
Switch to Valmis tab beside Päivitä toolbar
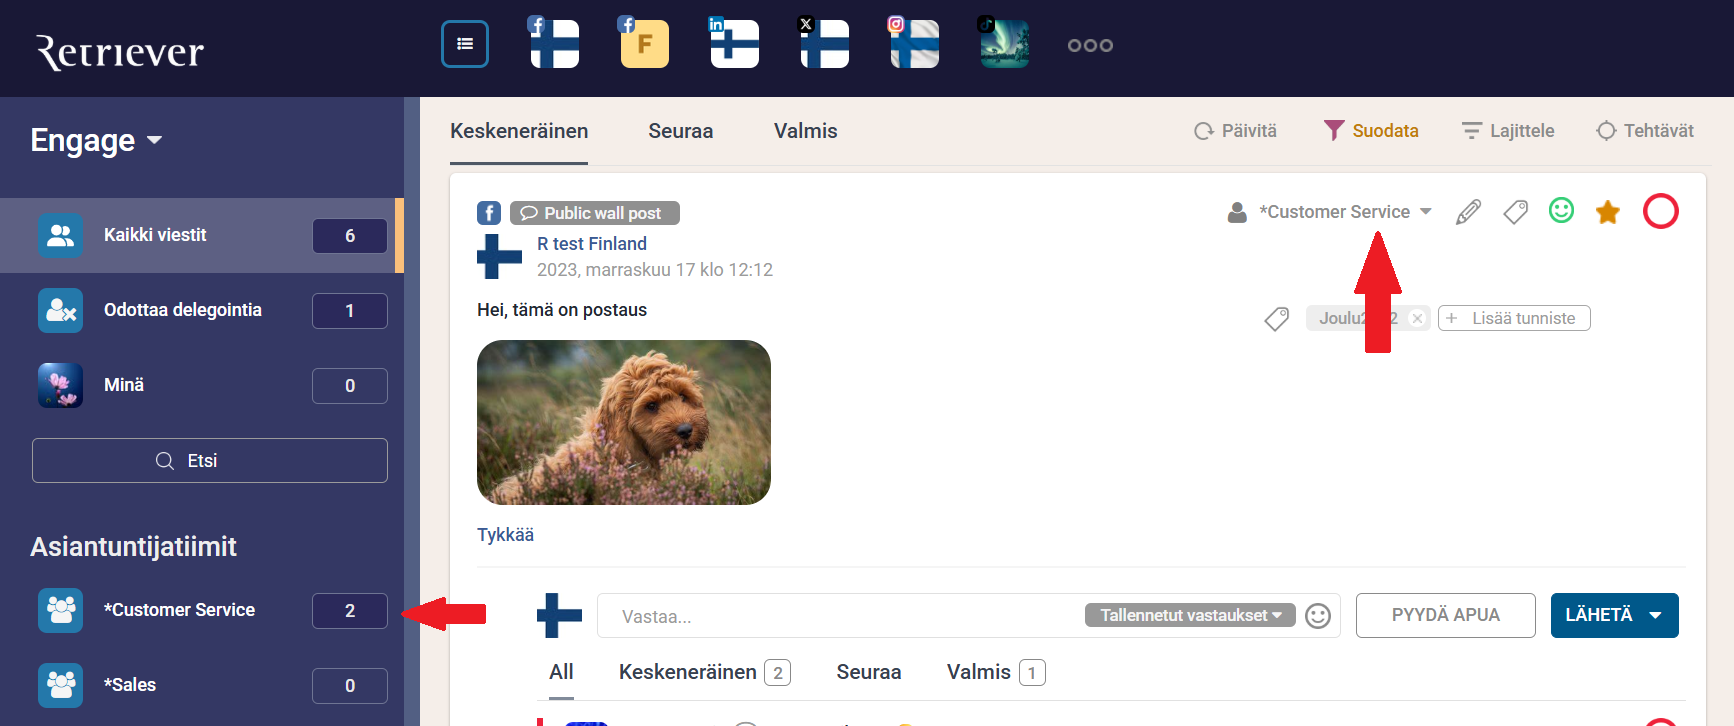806,131
